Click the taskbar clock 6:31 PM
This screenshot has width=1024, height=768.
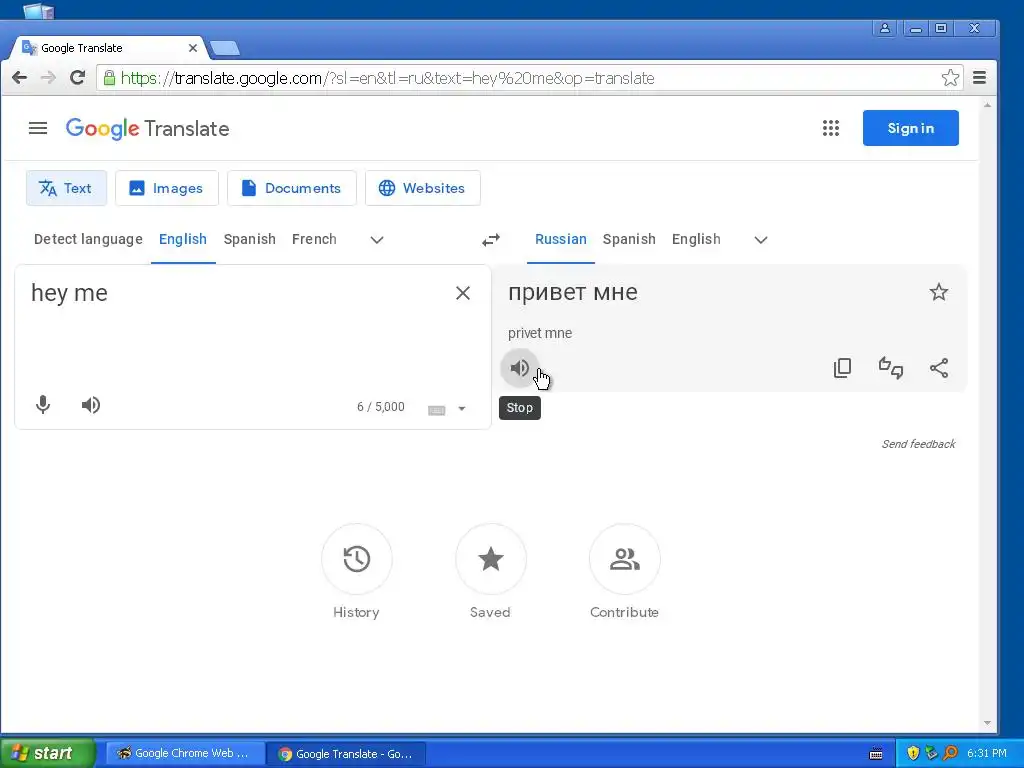[x=987, y=753]
